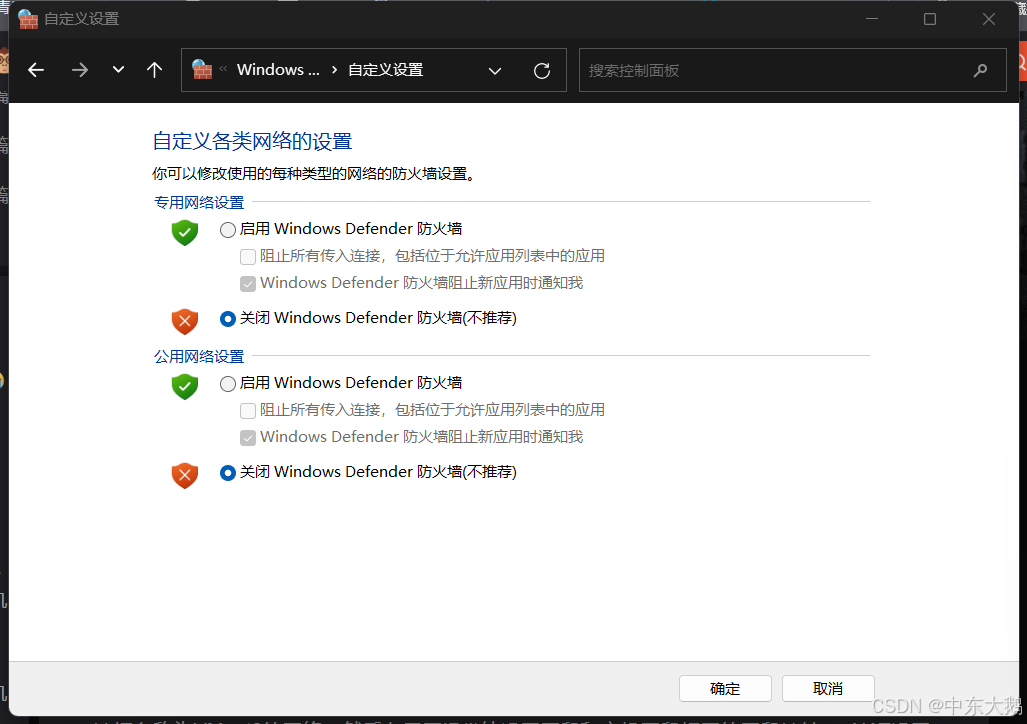Close the 自定义设置 window
Viewport: 1027px width, 724px height.
pos(989,19)
